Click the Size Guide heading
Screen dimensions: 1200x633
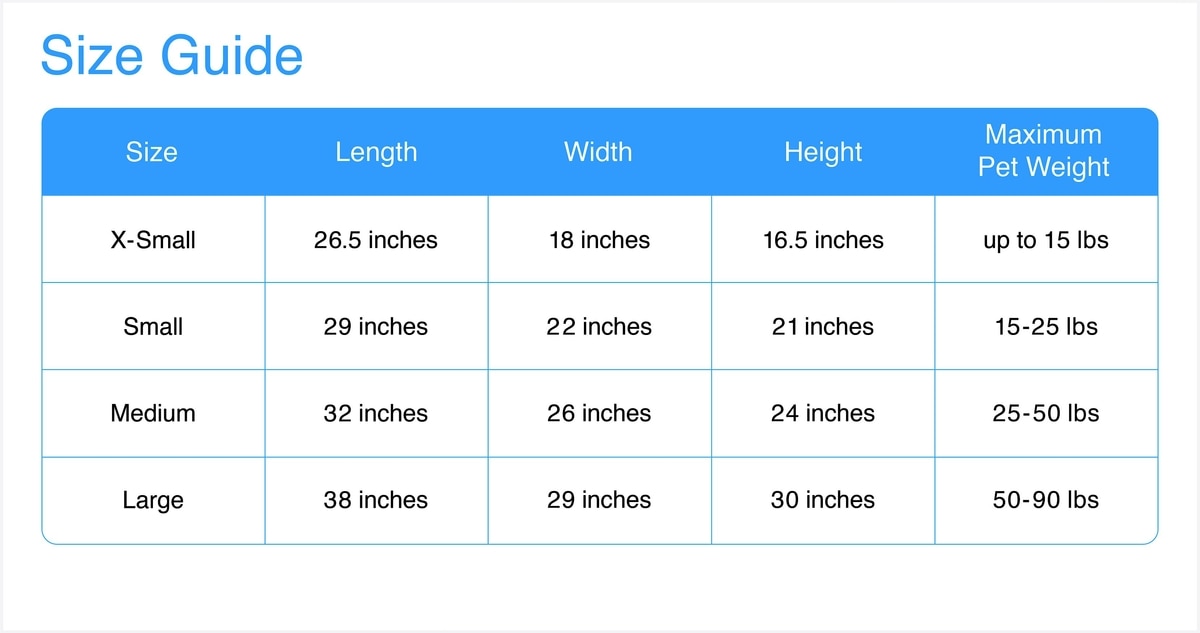(x=171, y=56)
